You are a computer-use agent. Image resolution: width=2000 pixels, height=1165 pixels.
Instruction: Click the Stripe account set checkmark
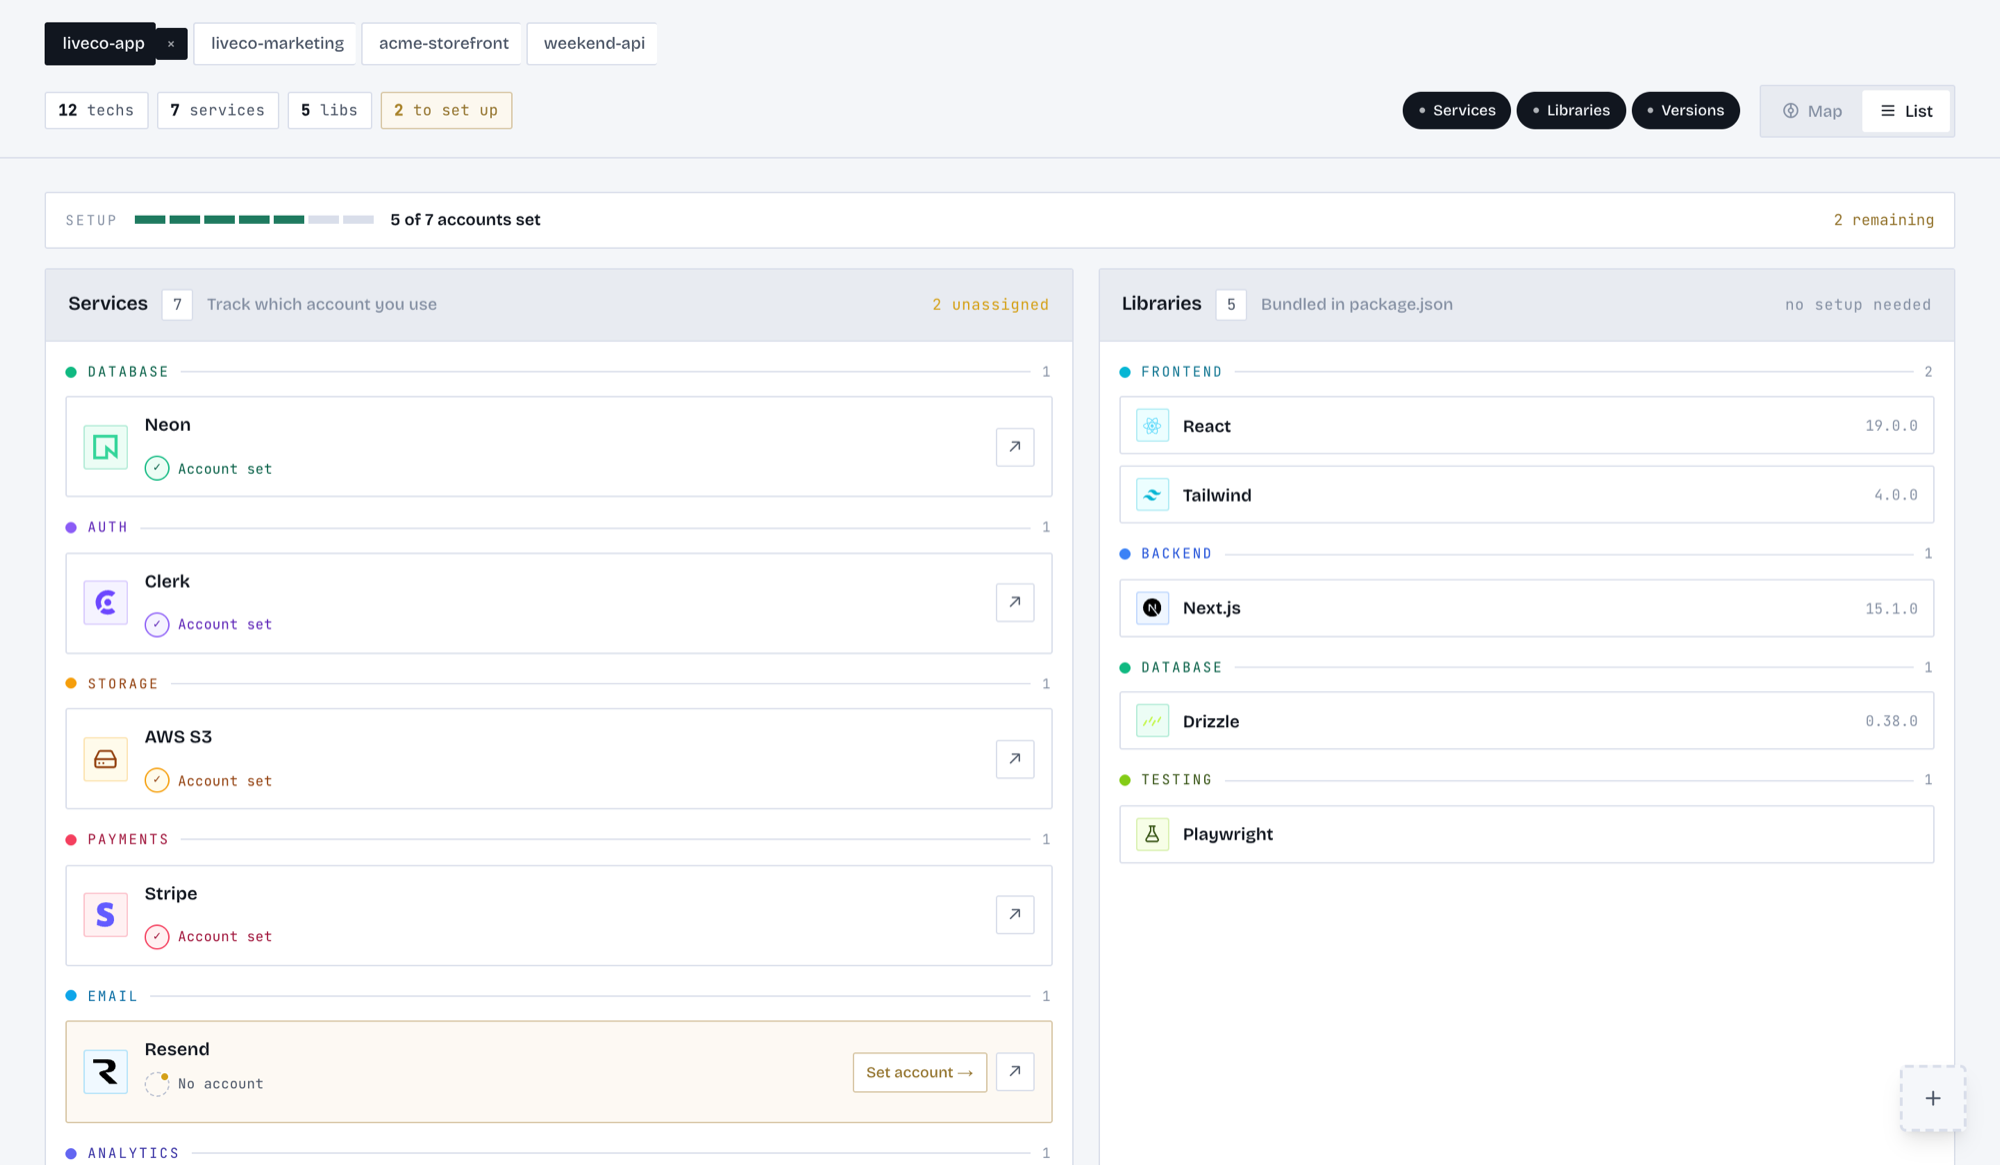click(157, 936)
